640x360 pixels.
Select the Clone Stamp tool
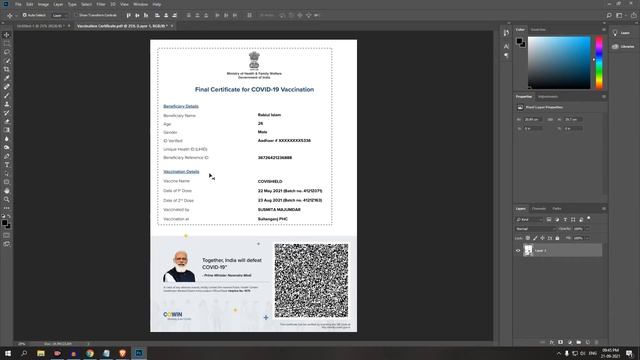(7, 104)
